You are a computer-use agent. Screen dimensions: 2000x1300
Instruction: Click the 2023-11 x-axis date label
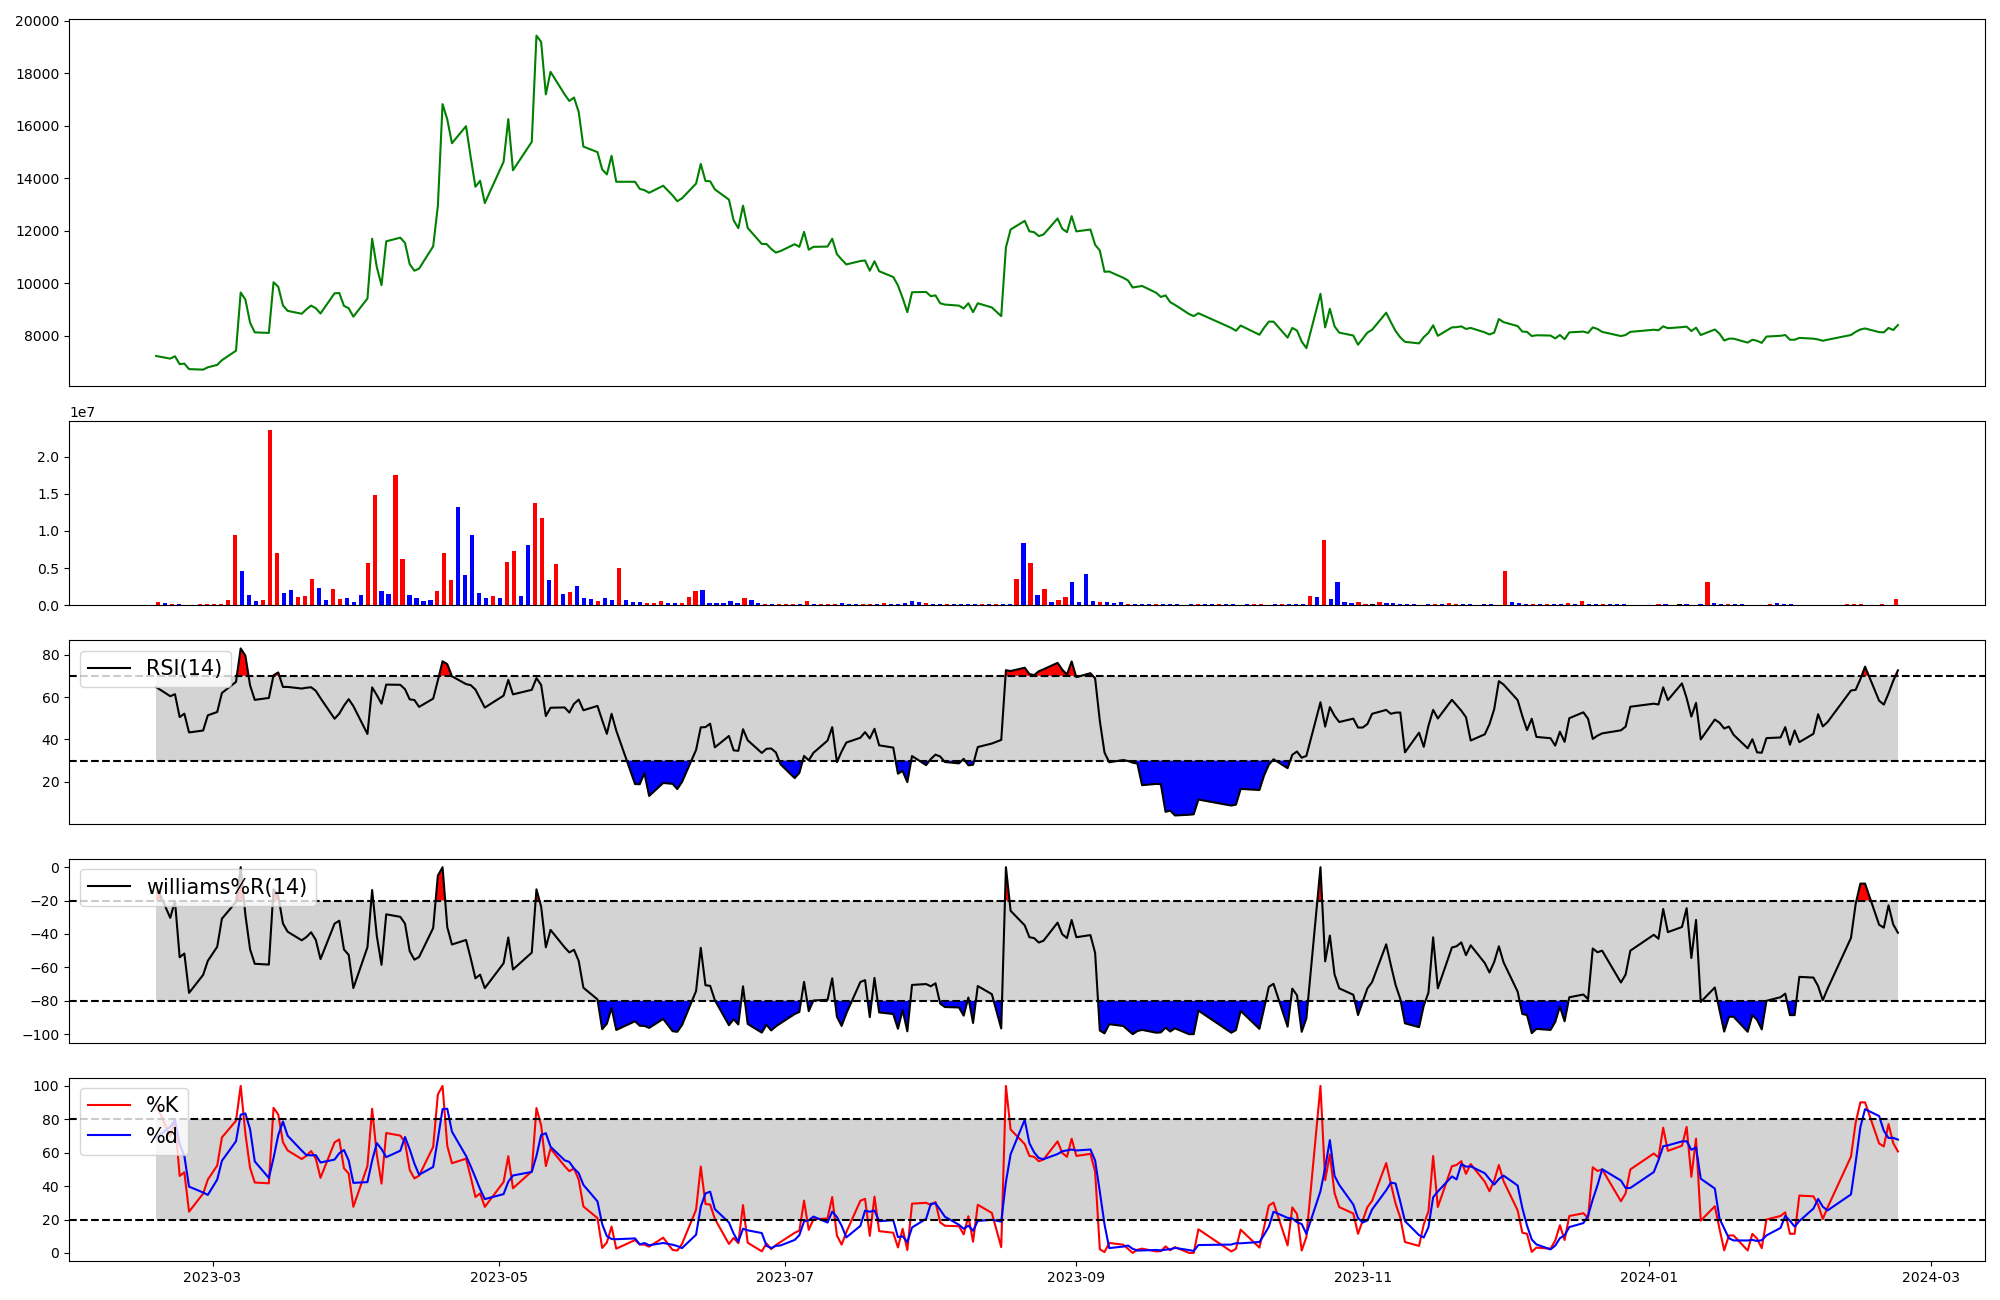[x=1363, y=1277]
